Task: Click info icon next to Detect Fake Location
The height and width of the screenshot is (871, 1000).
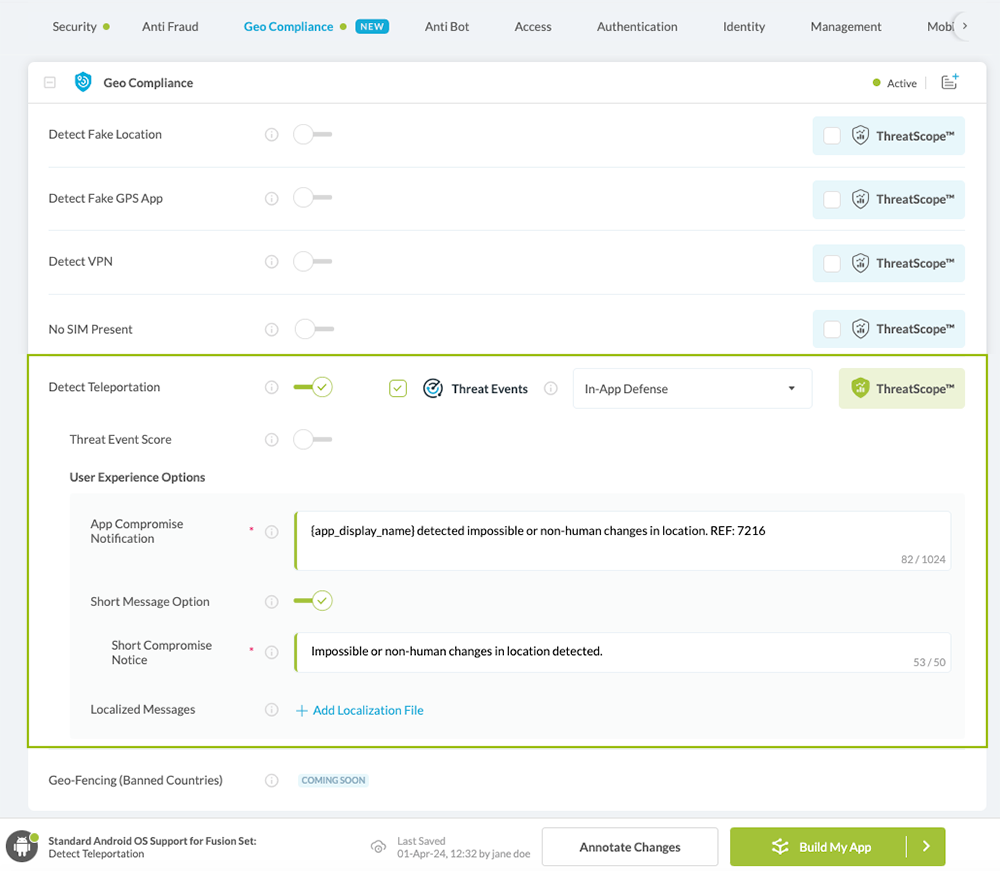Action: click(271, 135)
